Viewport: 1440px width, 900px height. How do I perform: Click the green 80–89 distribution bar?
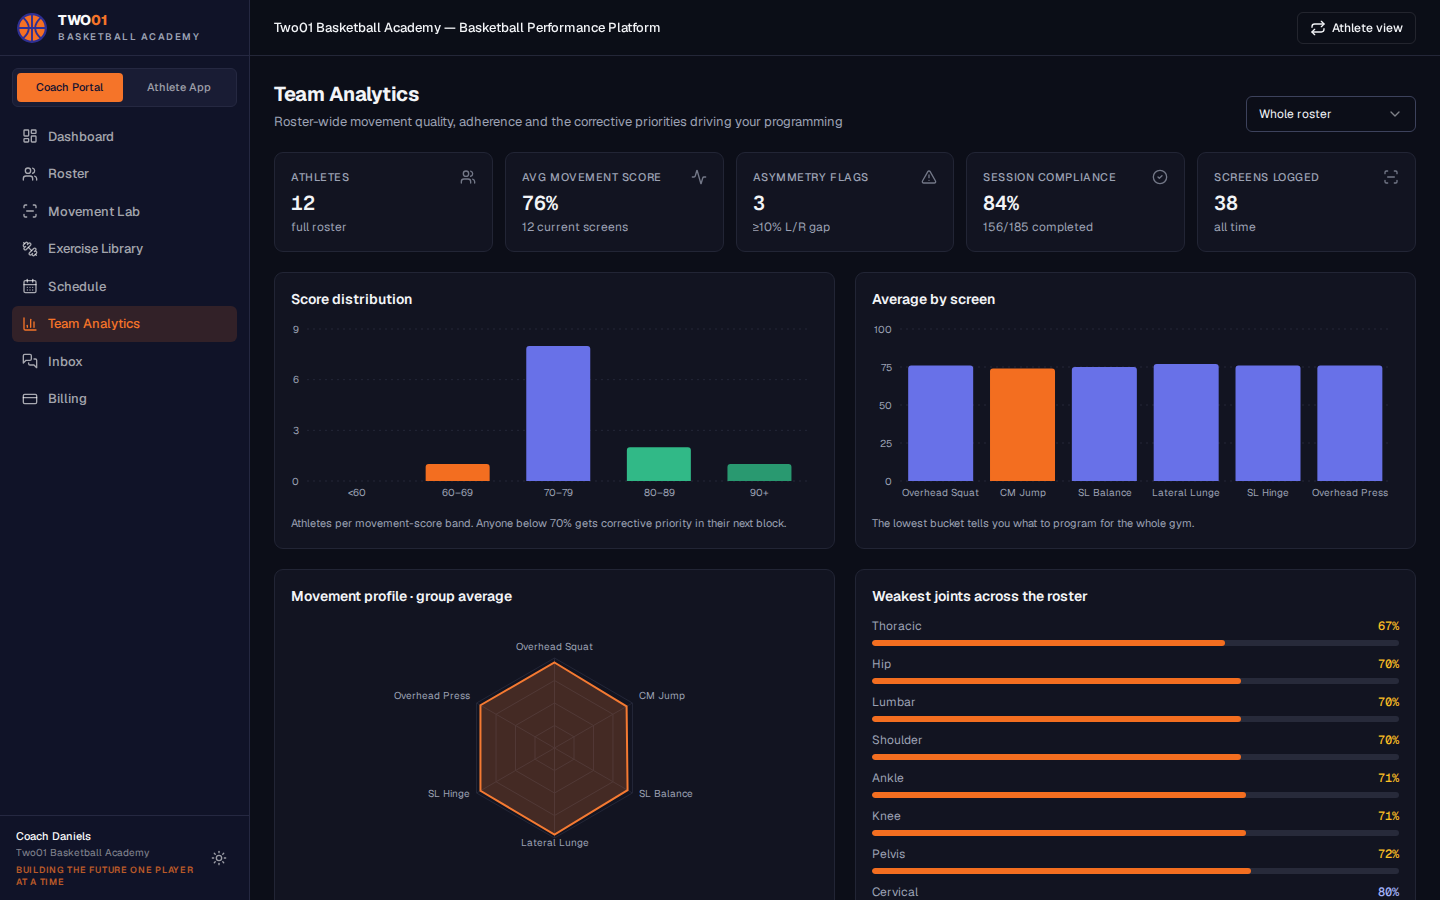click(659, 464)
